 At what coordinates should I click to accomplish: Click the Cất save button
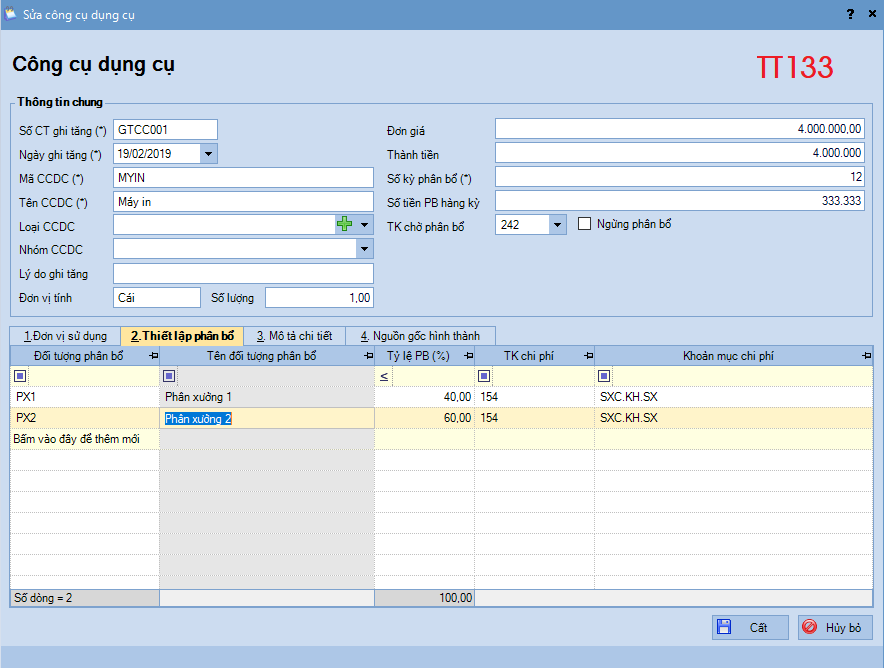(x=750, y=628)
